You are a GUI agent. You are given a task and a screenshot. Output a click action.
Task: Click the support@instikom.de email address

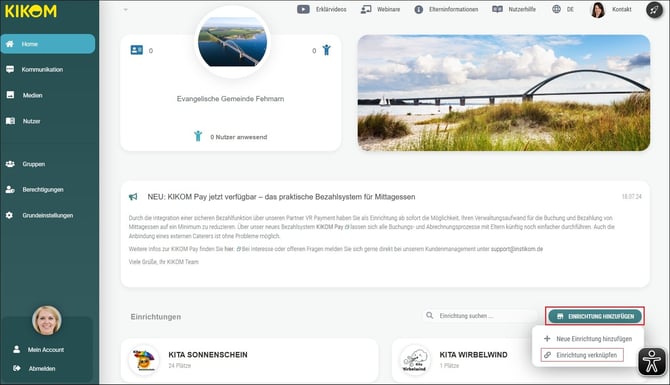point(517,249)
